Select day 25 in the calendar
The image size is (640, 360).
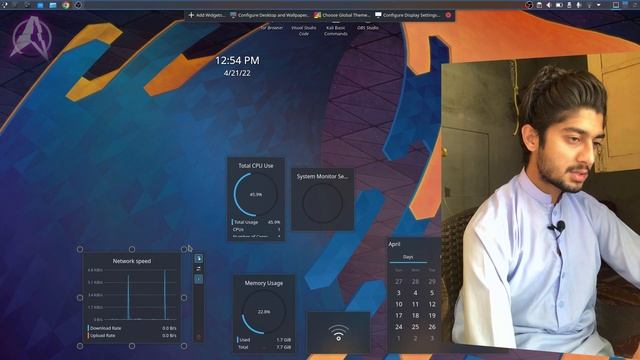pyautogui.click(x=416, y=327)
